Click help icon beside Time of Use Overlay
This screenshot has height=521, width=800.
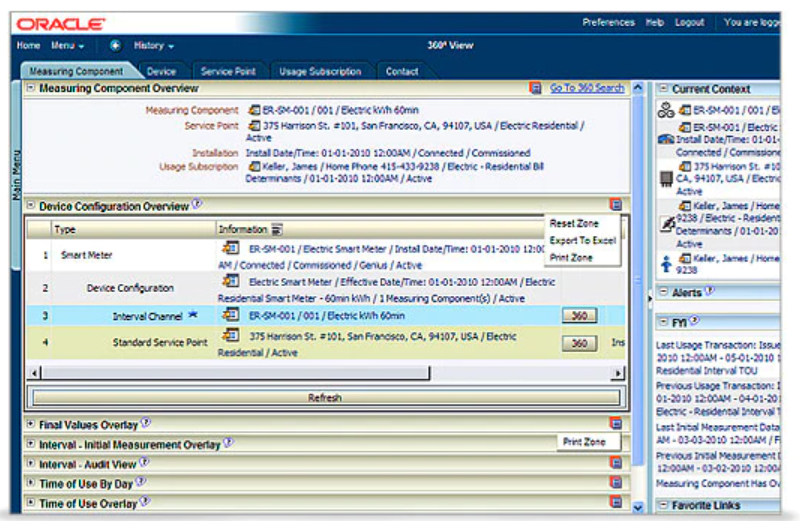coord(145,501)
